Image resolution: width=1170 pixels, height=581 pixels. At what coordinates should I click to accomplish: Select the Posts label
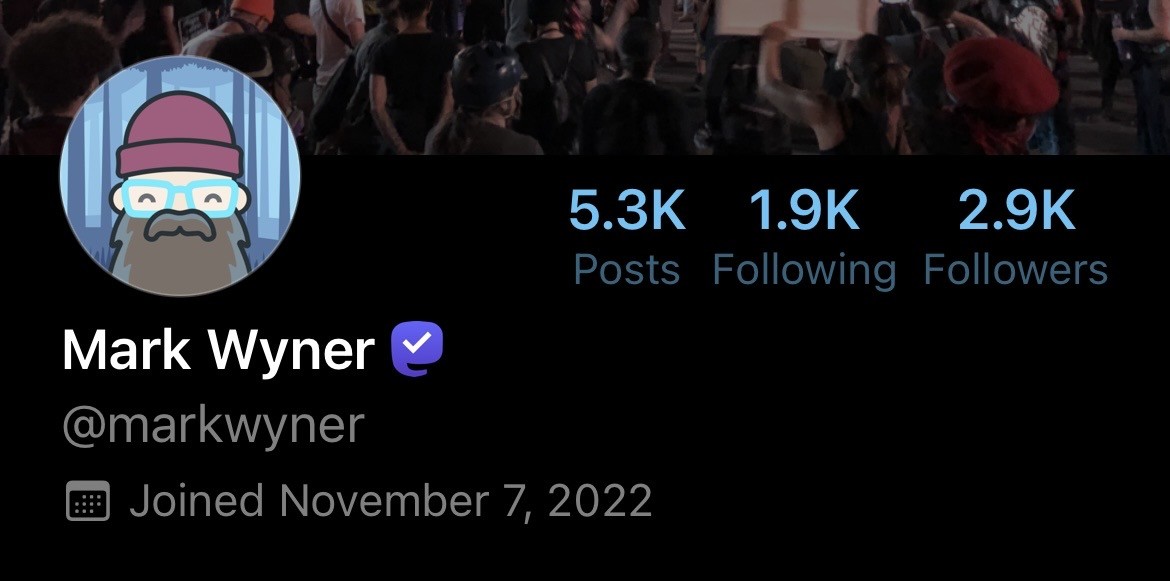(627, 270)
